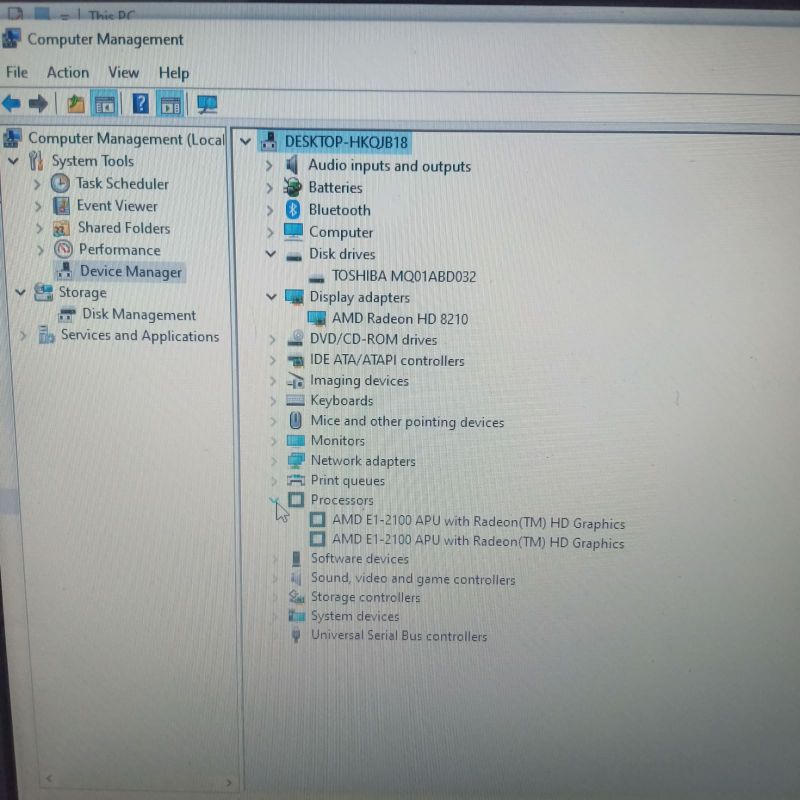Click Scan for hardware changes monitor icon
800x800 pixels.
[207, 105]
